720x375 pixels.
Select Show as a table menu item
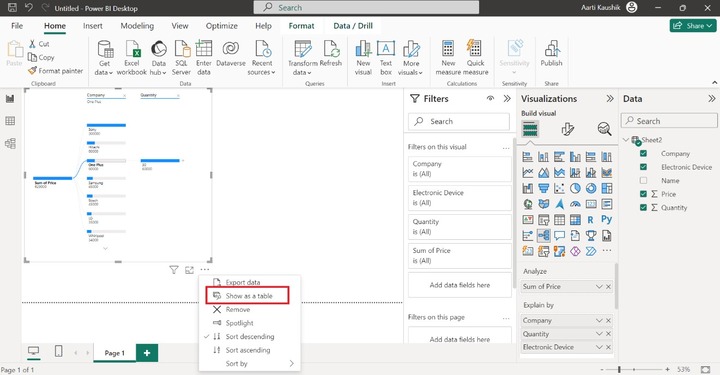[248, 296]
